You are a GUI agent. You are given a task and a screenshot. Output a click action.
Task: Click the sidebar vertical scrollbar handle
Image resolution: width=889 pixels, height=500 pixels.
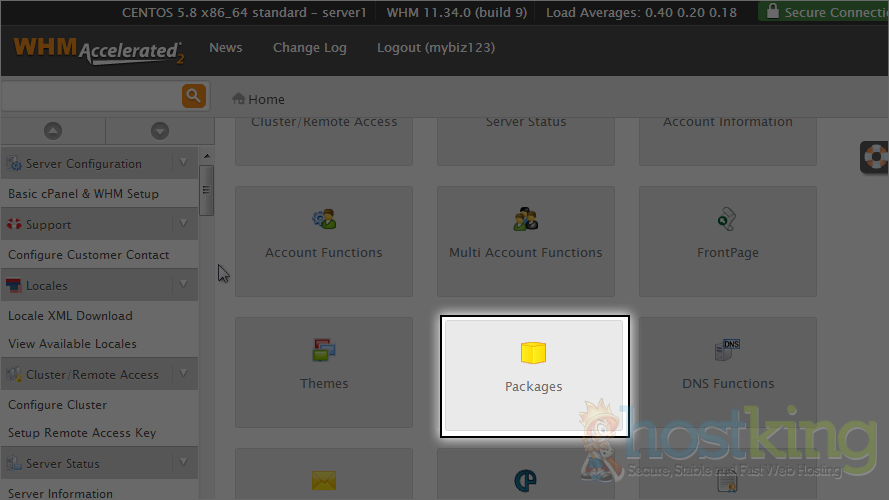pos(206,190)
